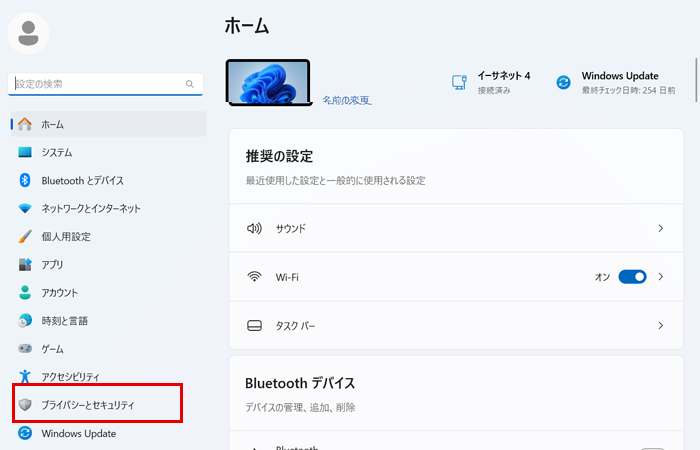700x450 pixels.
Task: Open Bluetooth とデバイス category
Action: point(108,180)
